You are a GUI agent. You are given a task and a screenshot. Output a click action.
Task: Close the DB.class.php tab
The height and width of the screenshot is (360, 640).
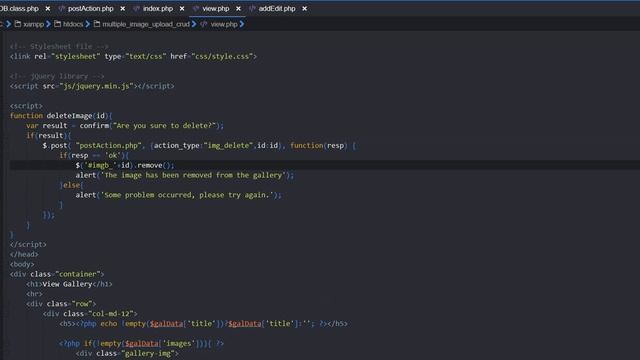[48, 9]
